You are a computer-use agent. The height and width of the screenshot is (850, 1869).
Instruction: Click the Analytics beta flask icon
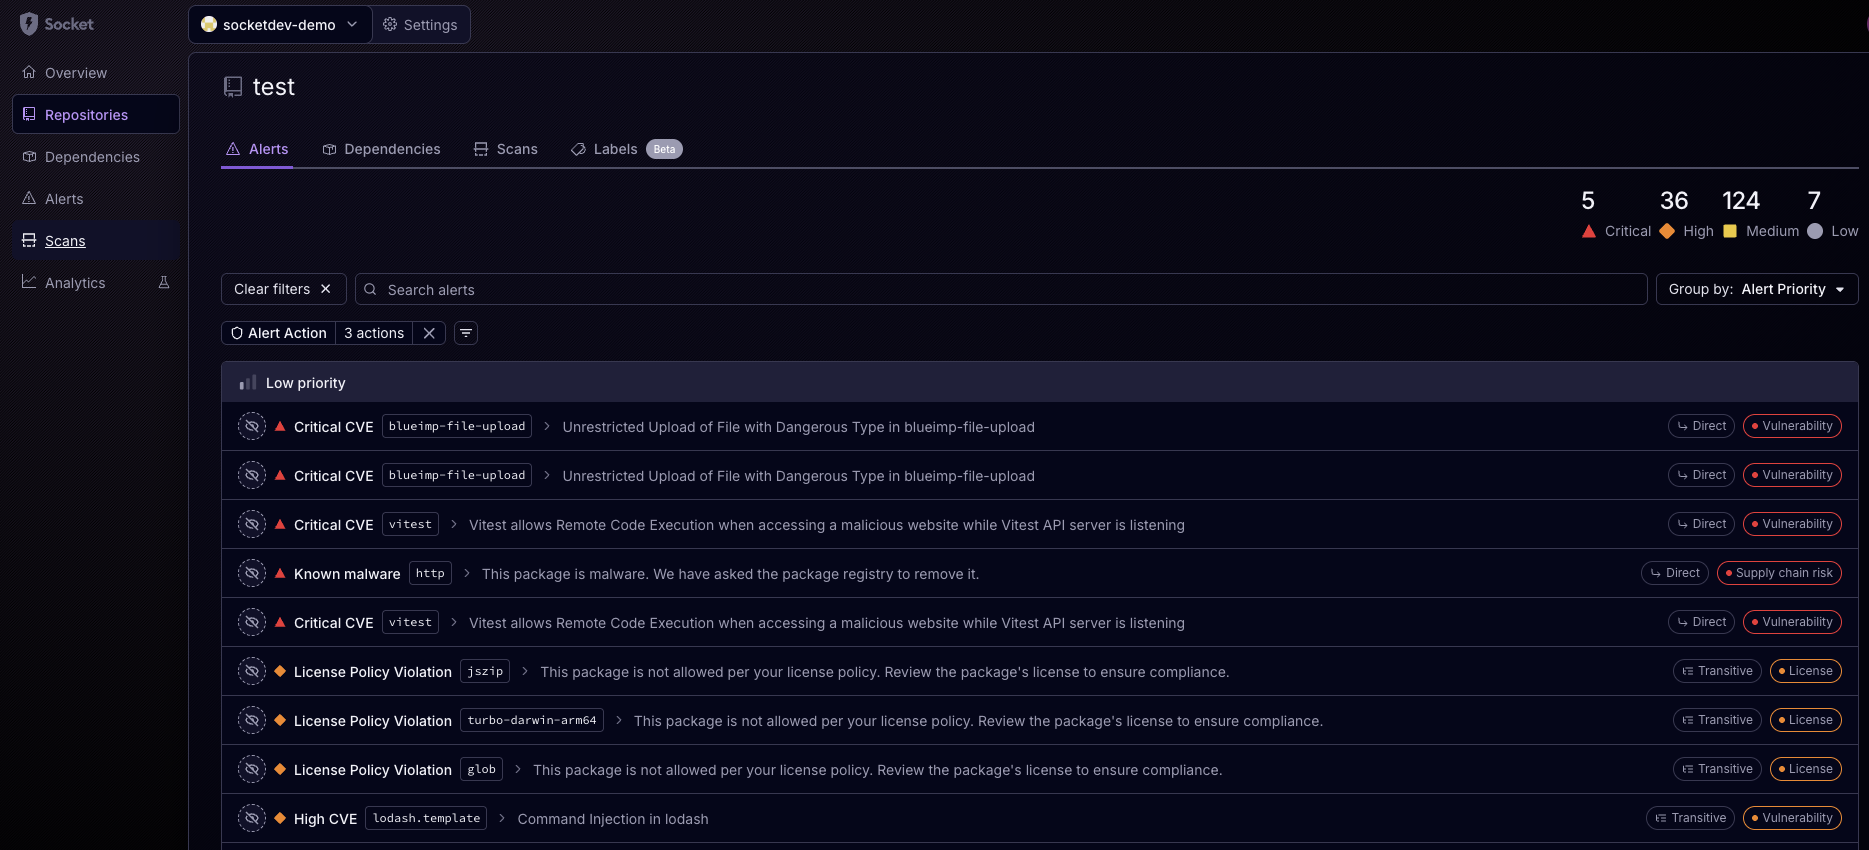(x=164, y=283)
